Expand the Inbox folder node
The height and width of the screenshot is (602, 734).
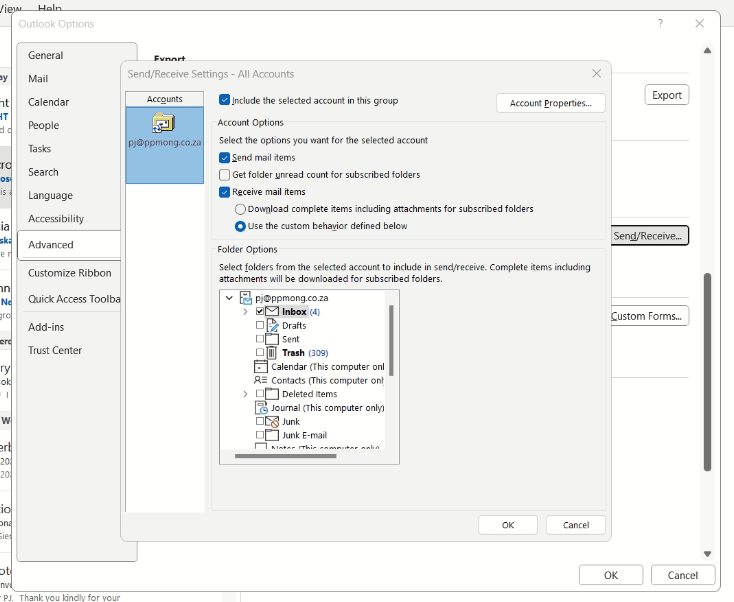click(245, 312)
